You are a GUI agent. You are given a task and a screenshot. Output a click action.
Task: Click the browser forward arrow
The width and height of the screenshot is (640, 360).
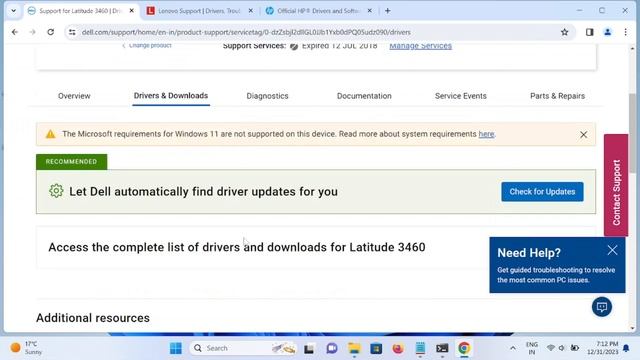(x=32, y=32)
